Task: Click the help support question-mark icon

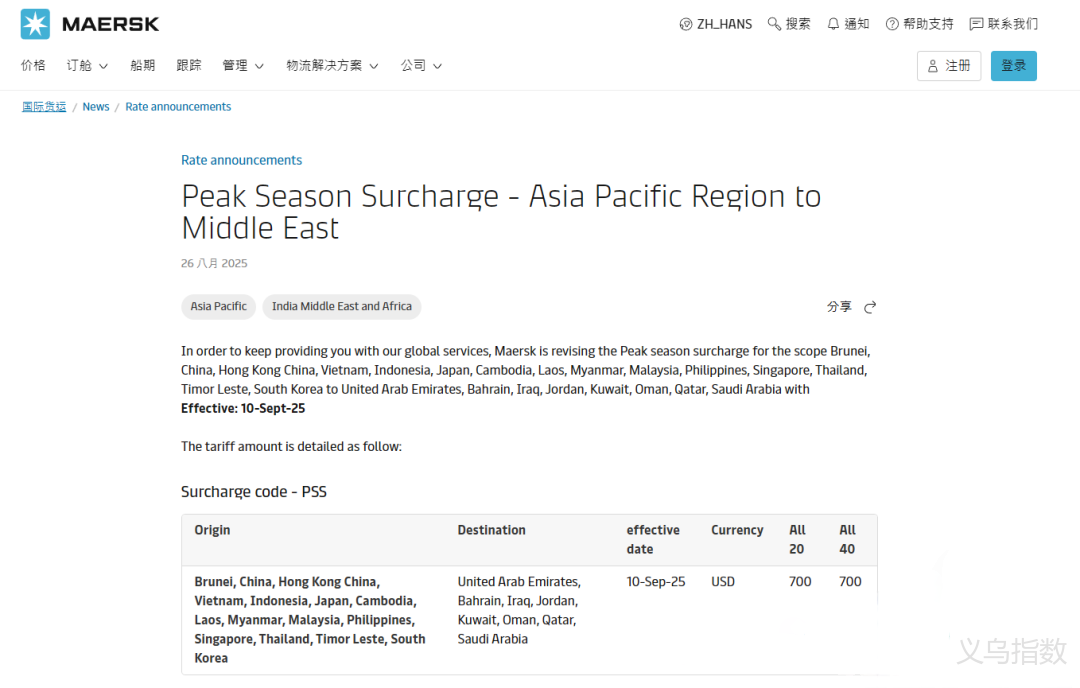Action: point(892,24)
